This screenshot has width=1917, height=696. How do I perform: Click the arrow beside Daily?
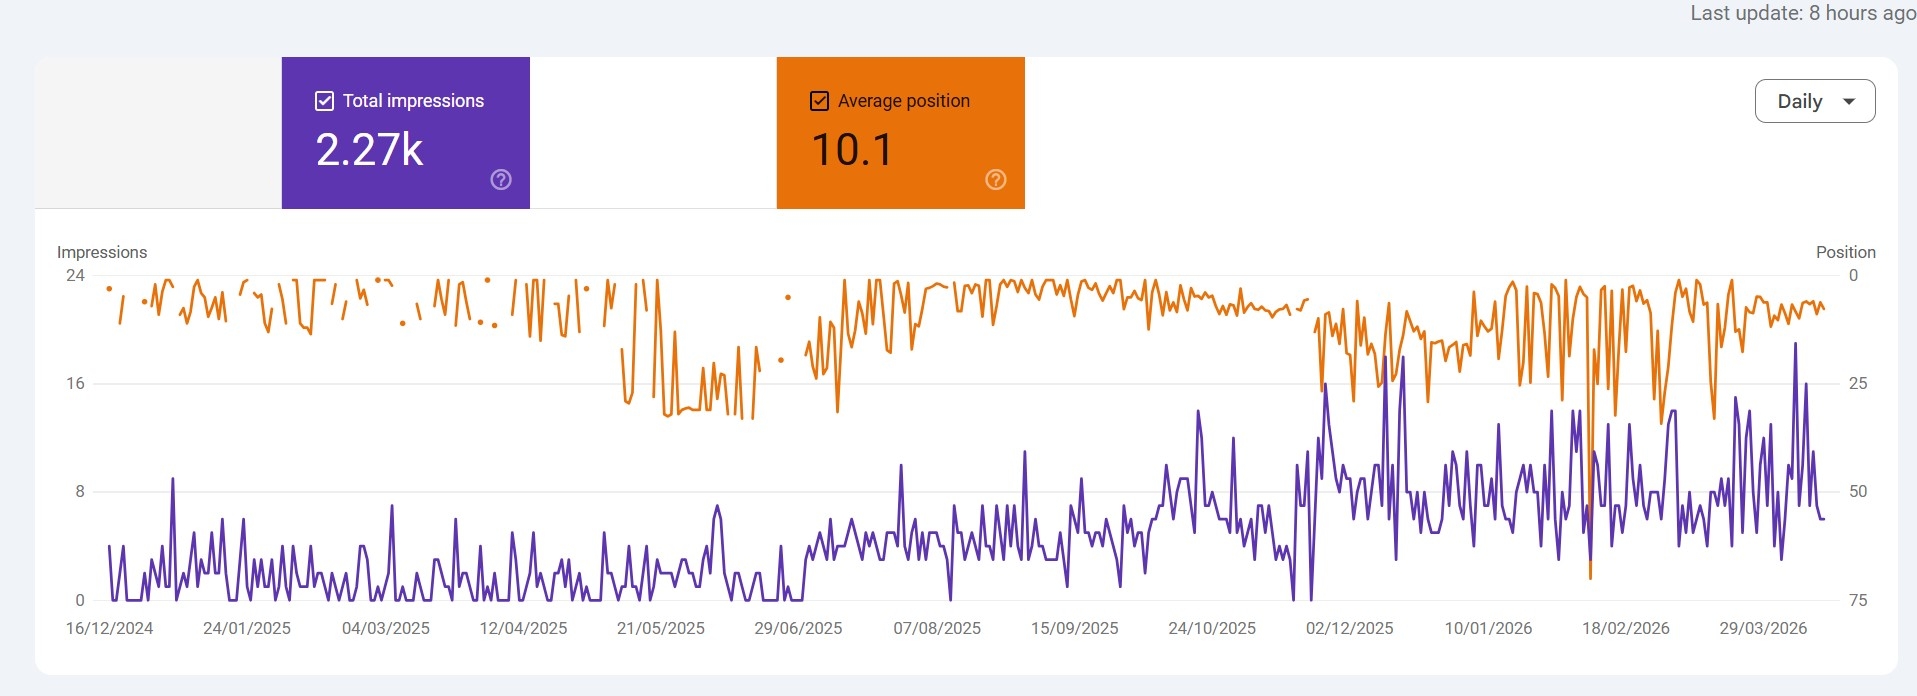click(x=1849, y=101)
